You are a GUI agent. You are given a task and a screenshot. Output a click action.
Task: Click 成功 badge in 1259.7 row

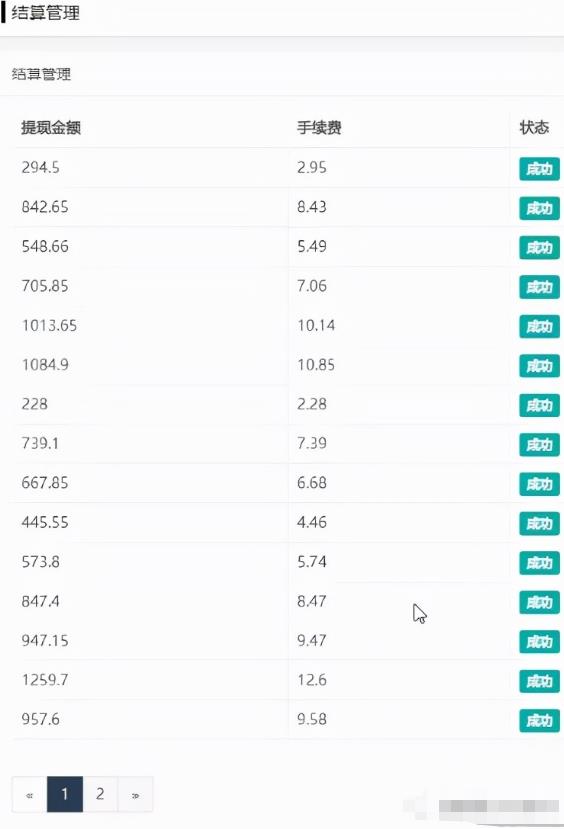pyautogui.click(x=539, y=681)
